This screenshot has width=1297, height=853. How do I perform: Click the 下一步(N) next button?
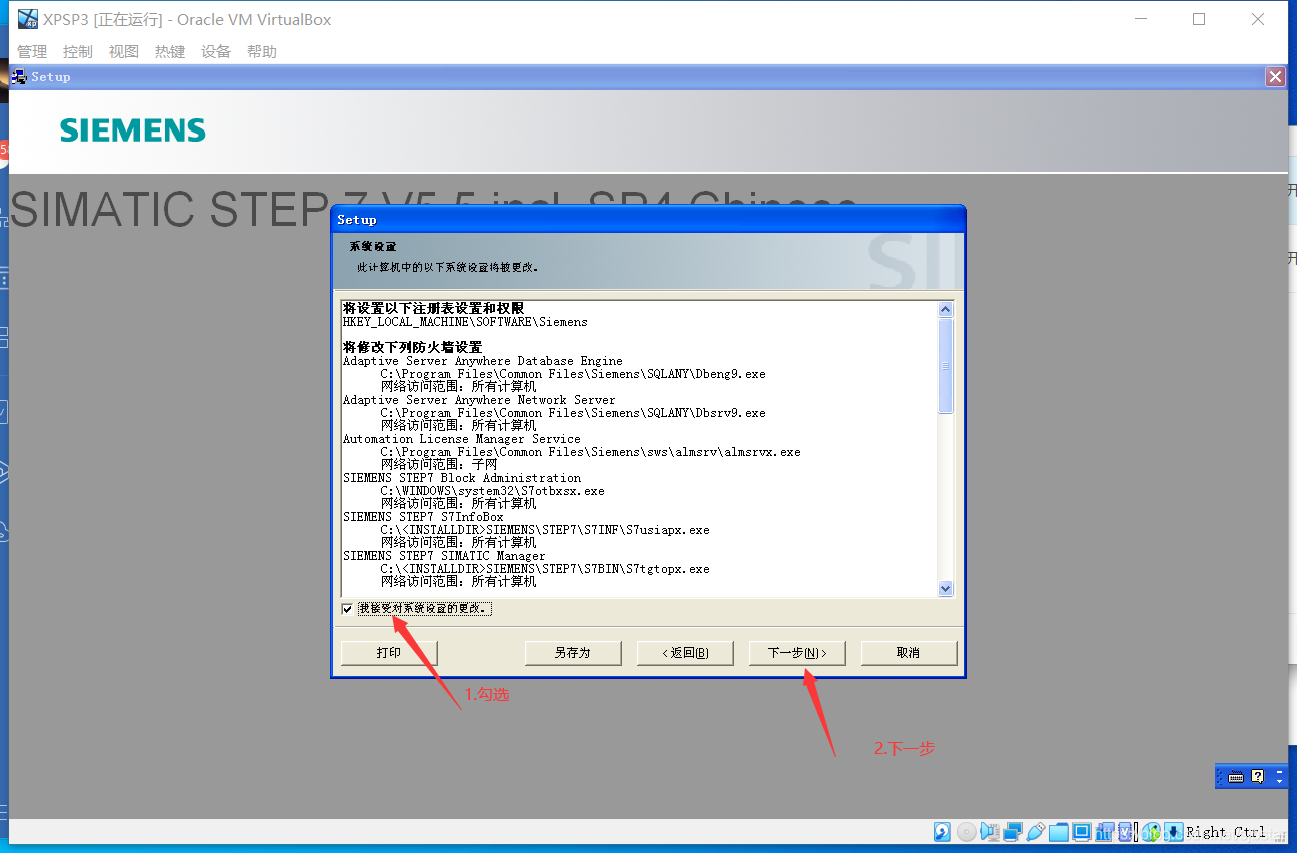(x=797, y=653)
